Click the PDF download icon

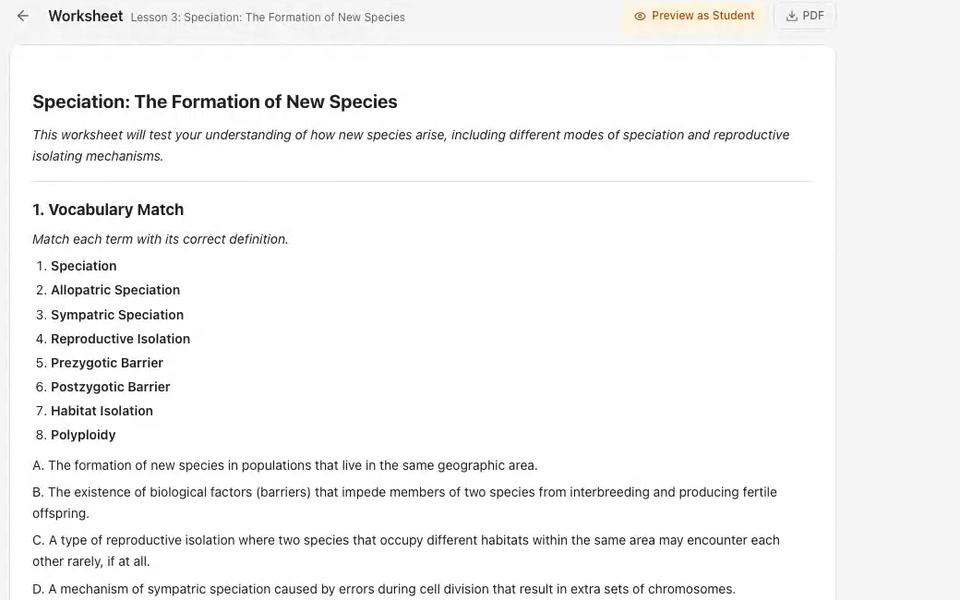click(792, 16)
